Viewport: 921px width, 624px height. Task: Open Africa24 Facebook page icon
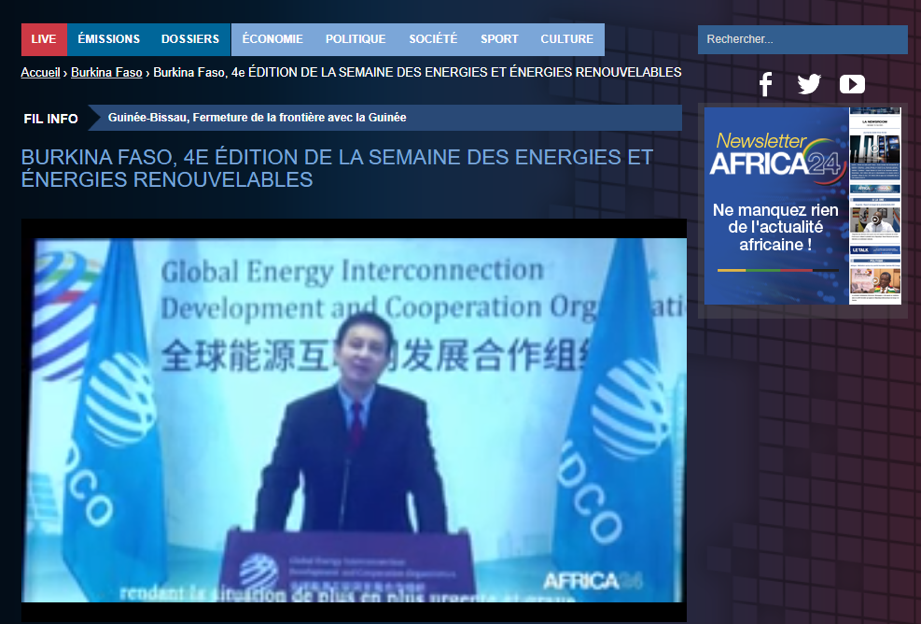[766, 84]
